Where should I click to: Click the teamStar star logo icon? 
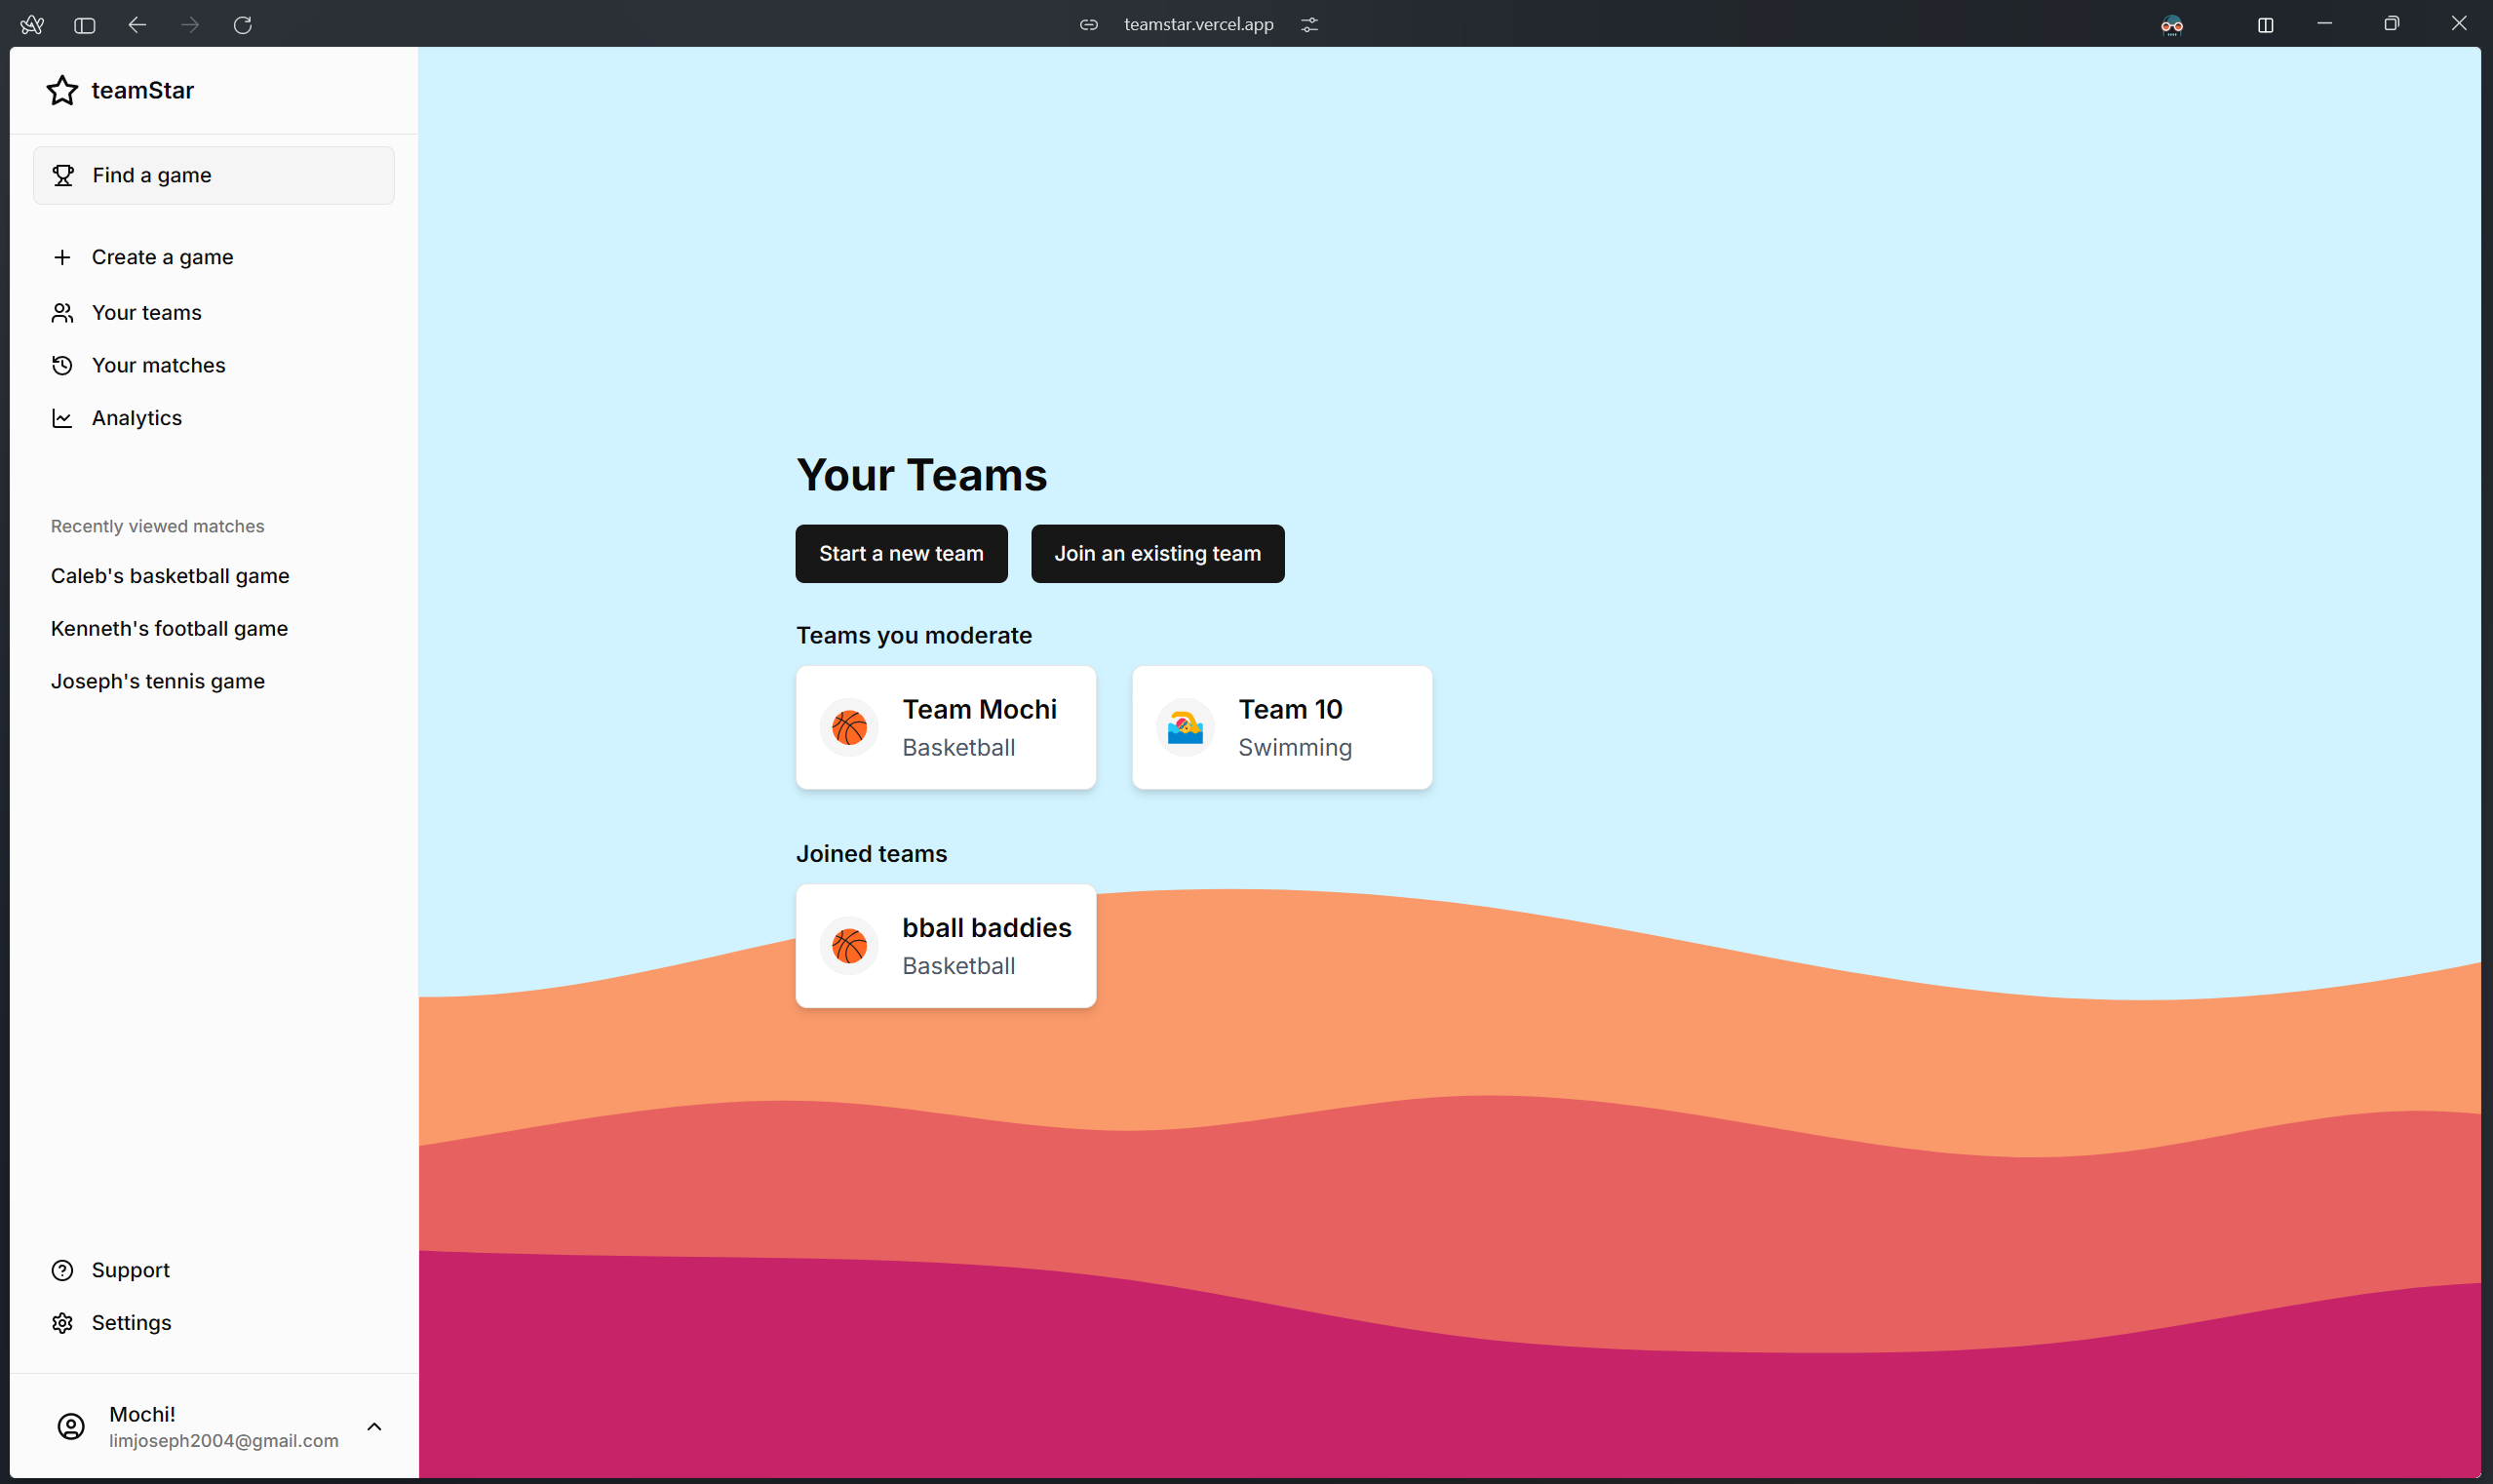coord(62,91)
